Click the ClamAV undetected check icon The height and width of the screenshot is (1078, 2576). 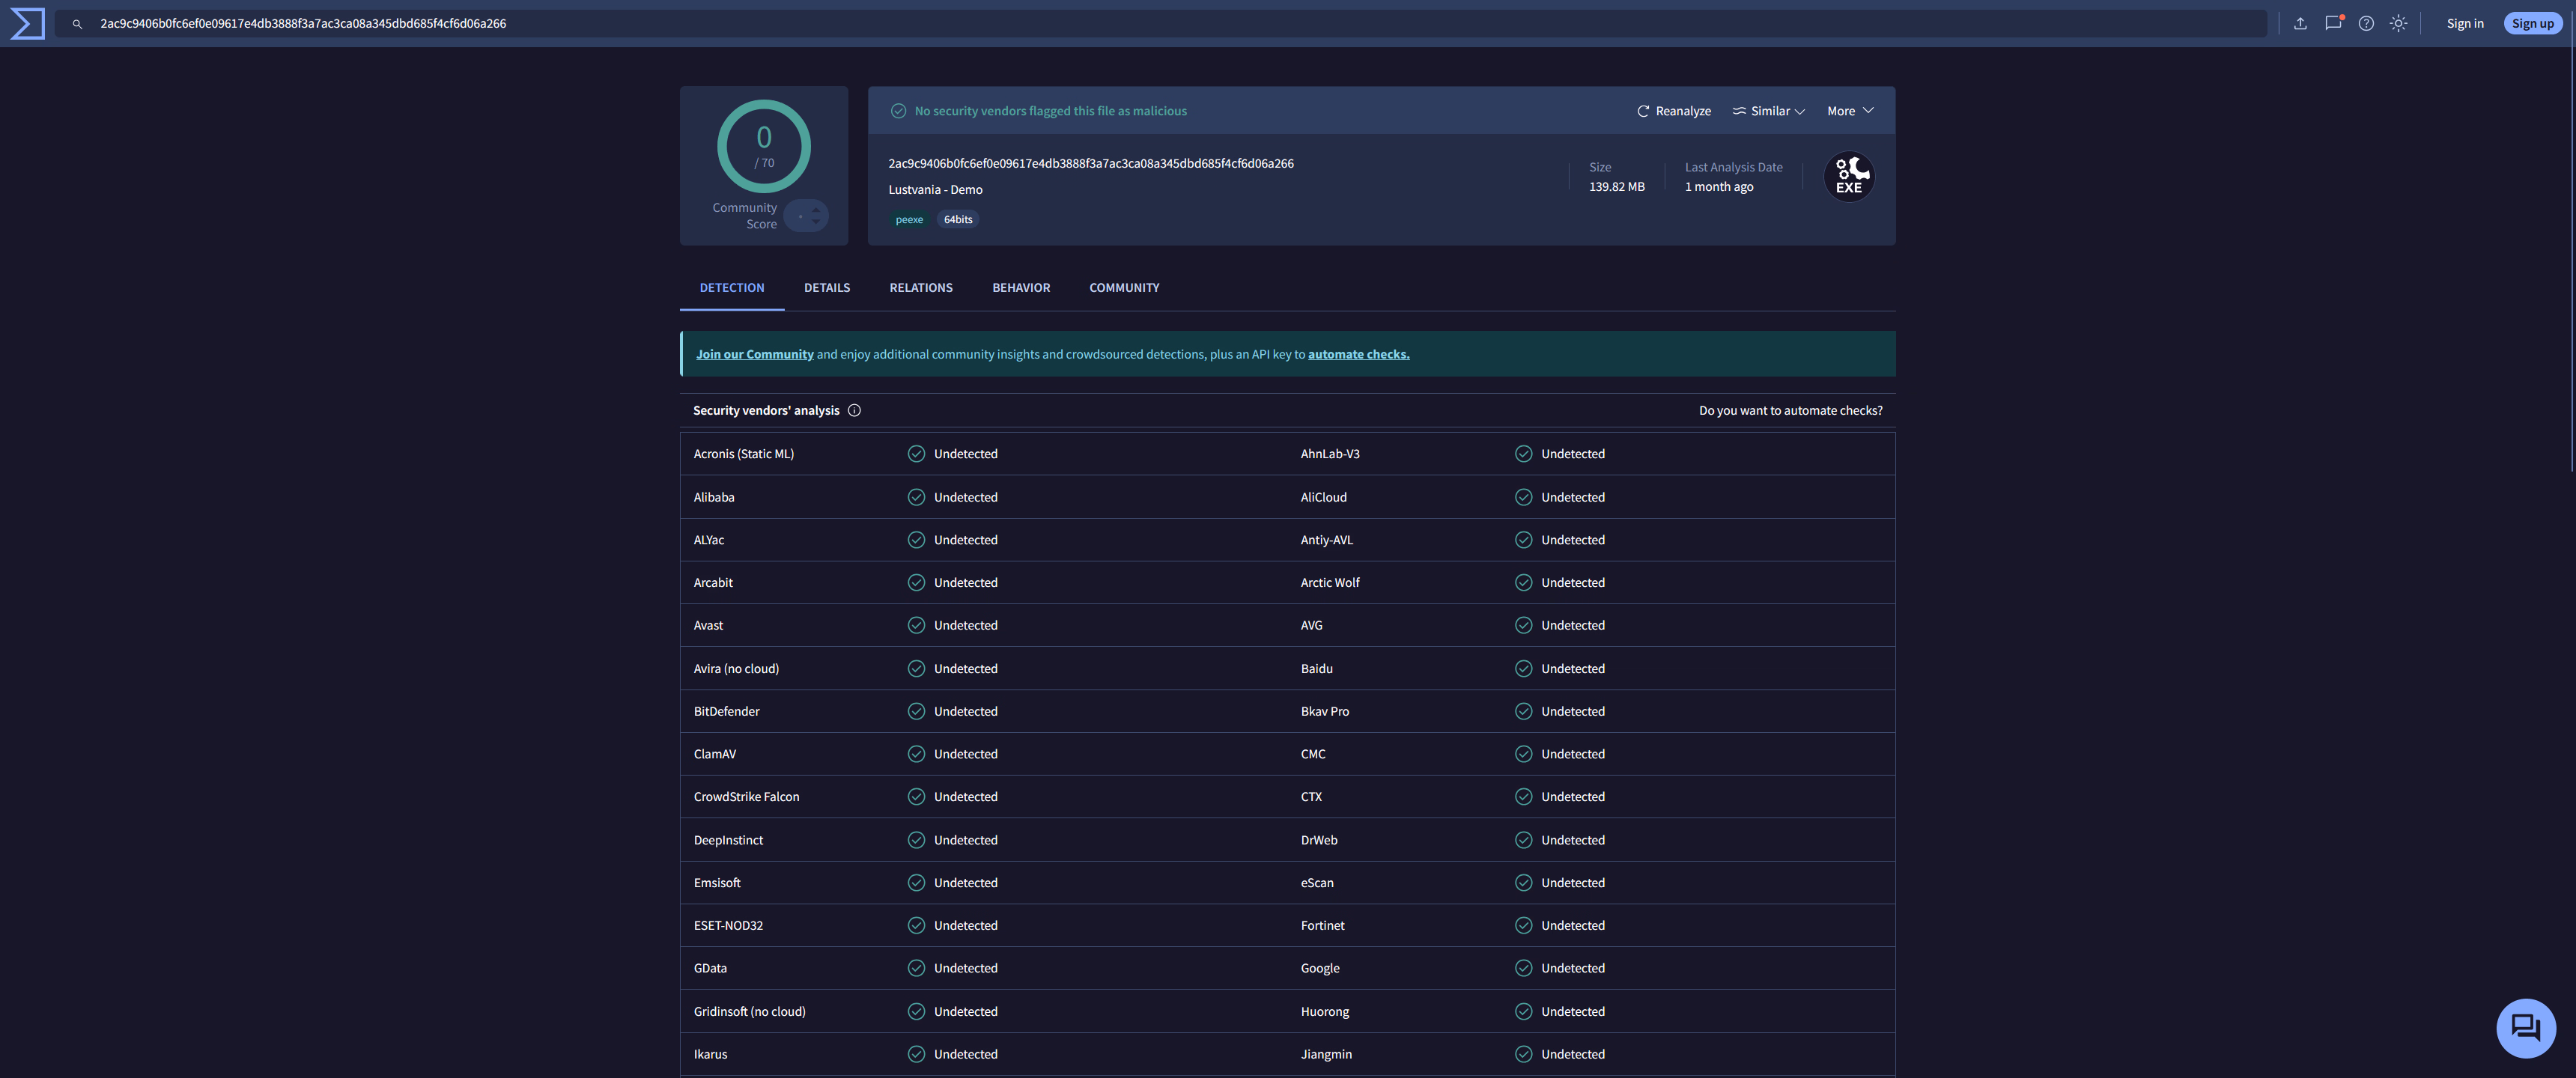(916, 754)
